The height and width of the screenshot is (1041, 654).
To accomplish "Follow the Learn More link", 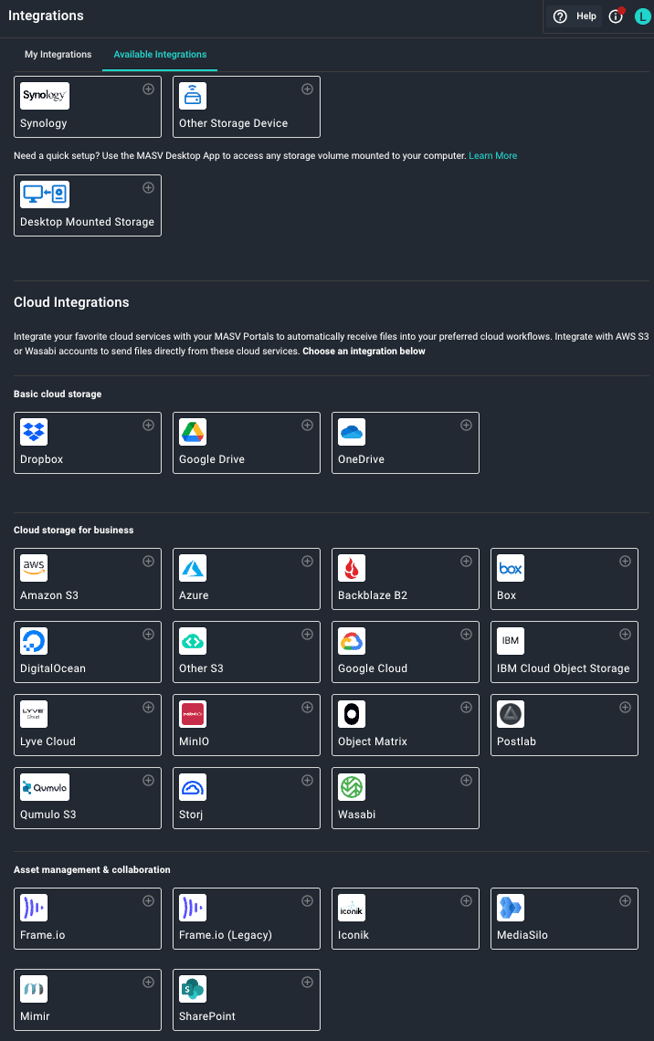I will (493, 155).
